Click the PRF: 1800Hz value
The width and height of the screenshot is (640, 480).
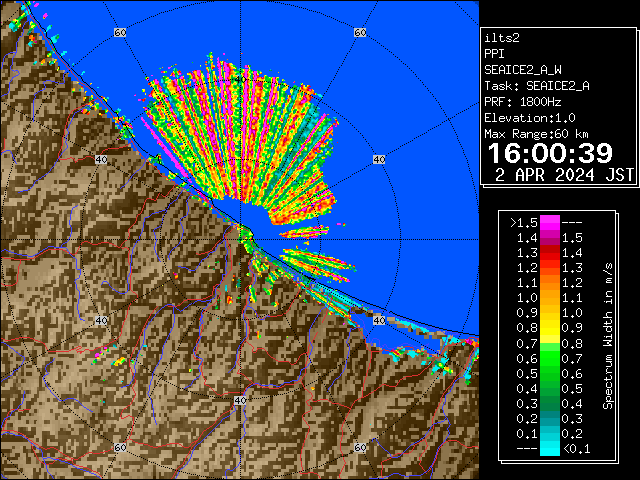pos(522,102)
